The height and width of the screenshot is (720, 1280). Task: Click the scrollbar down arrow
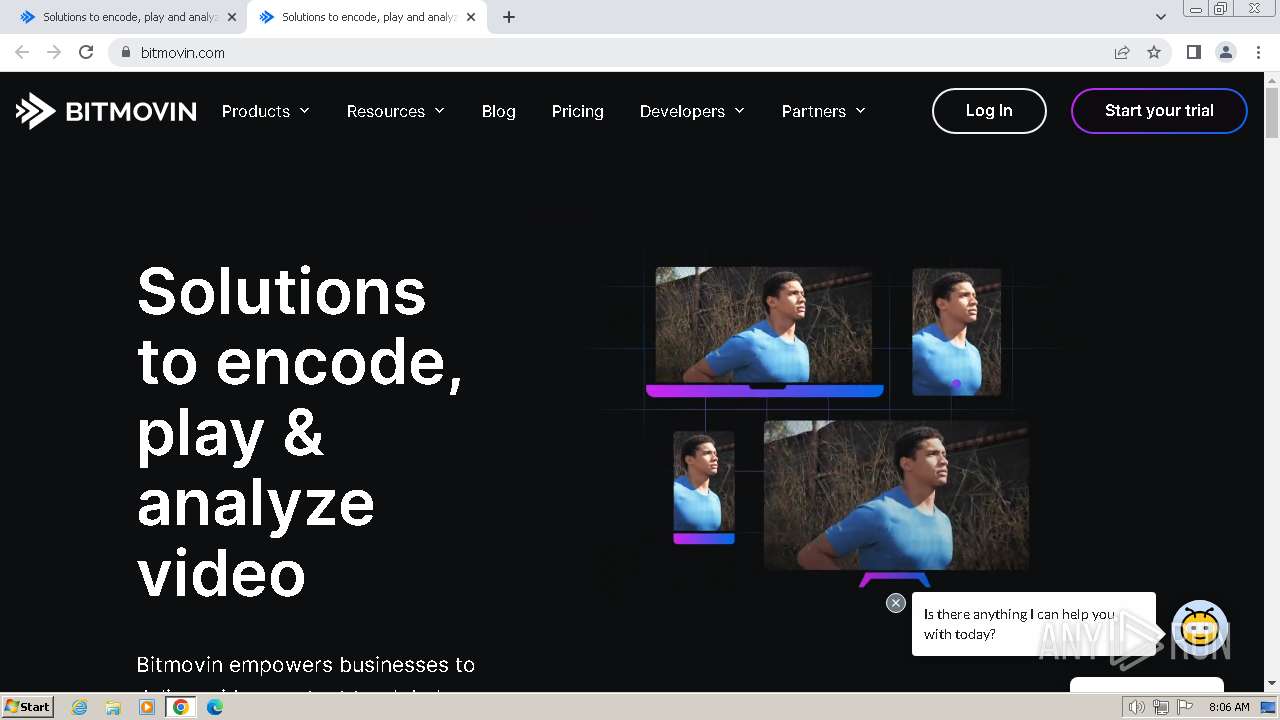[x=1272, y=684]
